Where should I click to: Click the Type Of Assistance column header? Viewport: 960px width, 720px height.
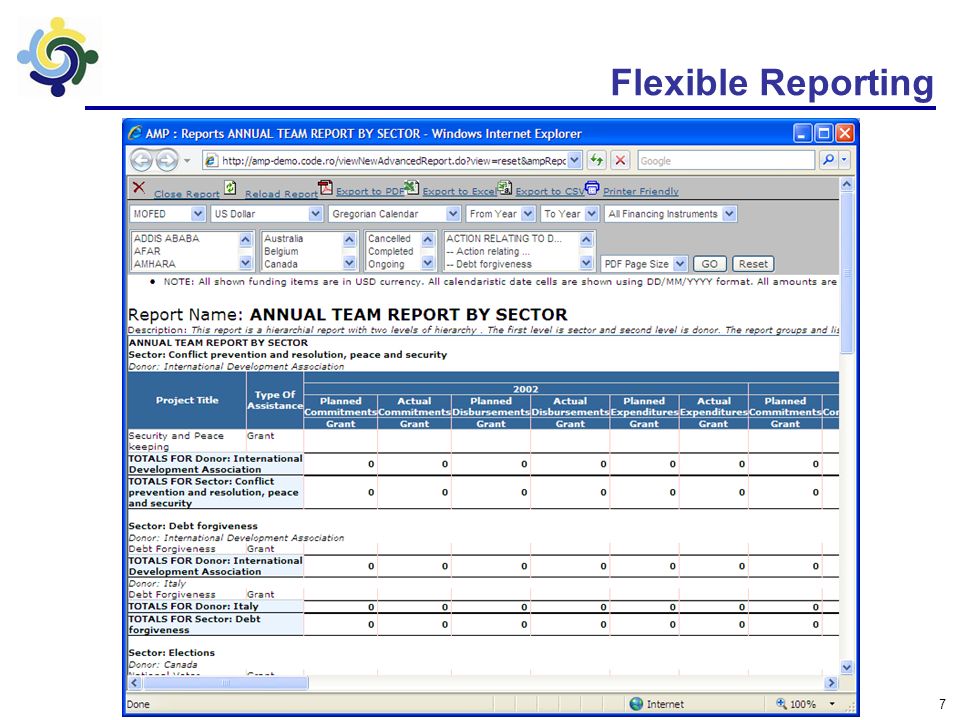pyautogui.click(x=275, y=400)
